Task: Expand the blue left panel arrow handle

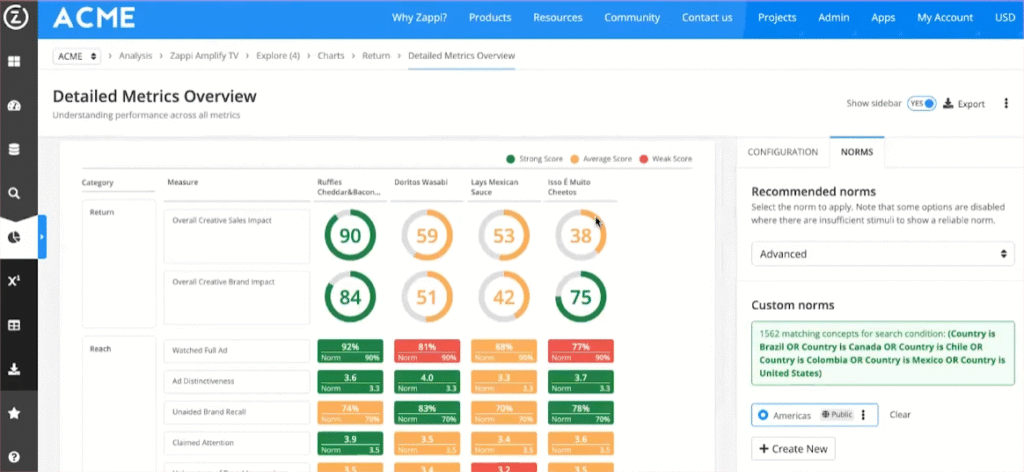Action: (x=42, y=237)
